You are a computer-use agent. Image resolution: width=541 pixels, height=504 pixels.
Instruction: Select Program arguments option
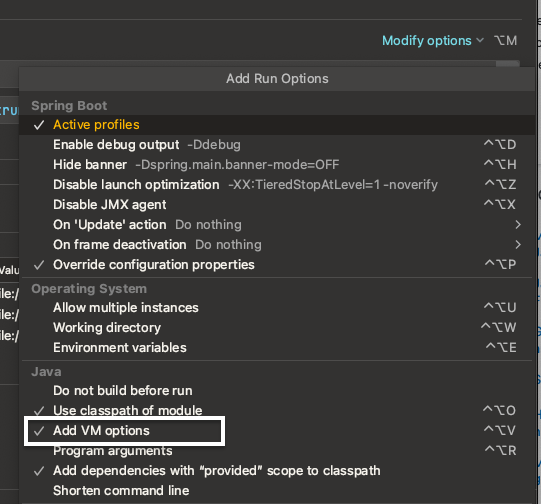pos(277,451)
